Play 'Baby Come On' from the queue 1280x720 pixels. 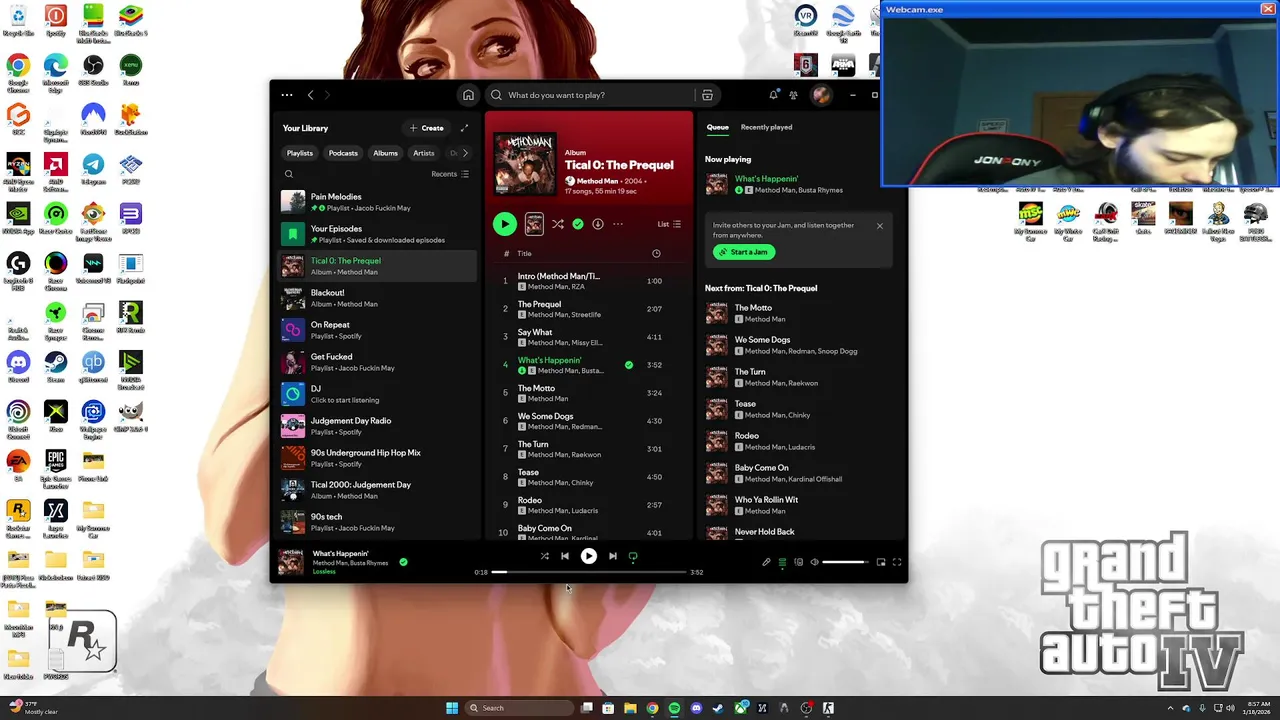coord(798,473)
